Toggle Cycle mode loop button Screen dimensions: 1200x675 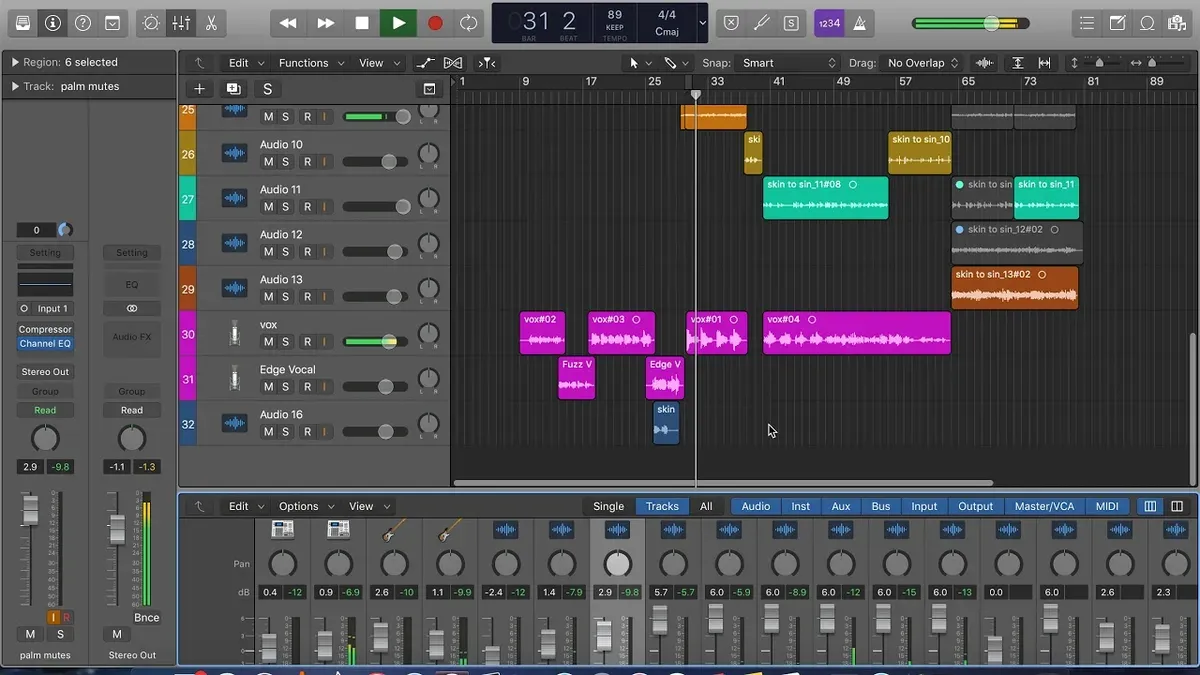[468, 22]
